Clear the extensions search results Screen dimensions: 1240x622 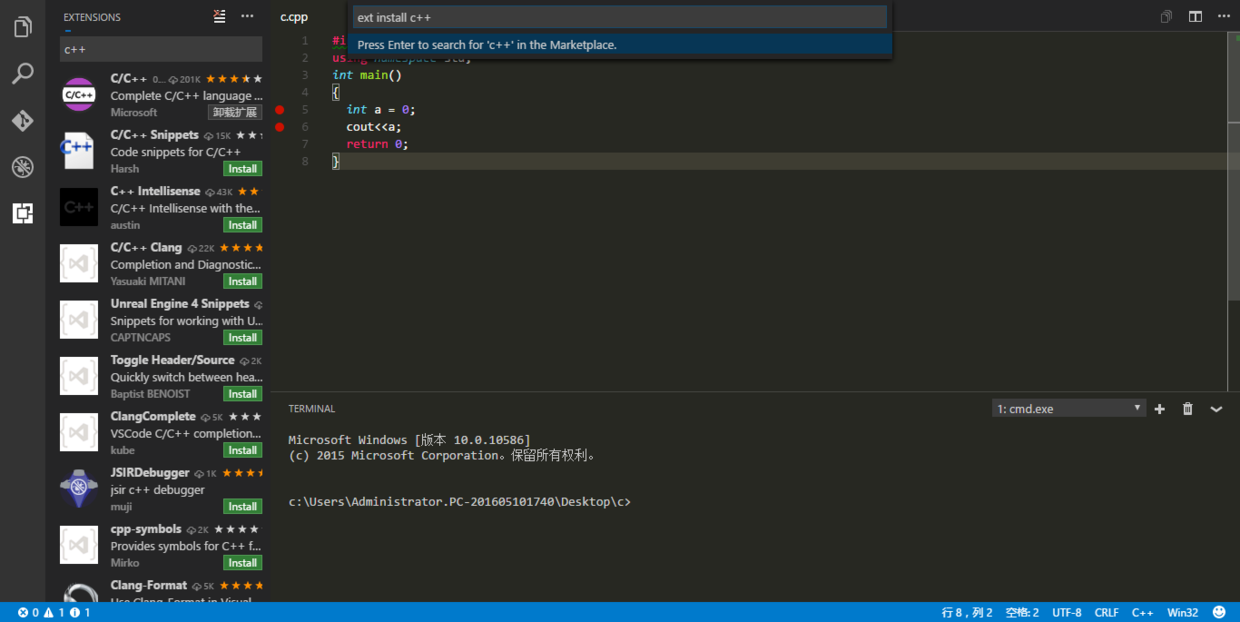[x=220, y=16]
